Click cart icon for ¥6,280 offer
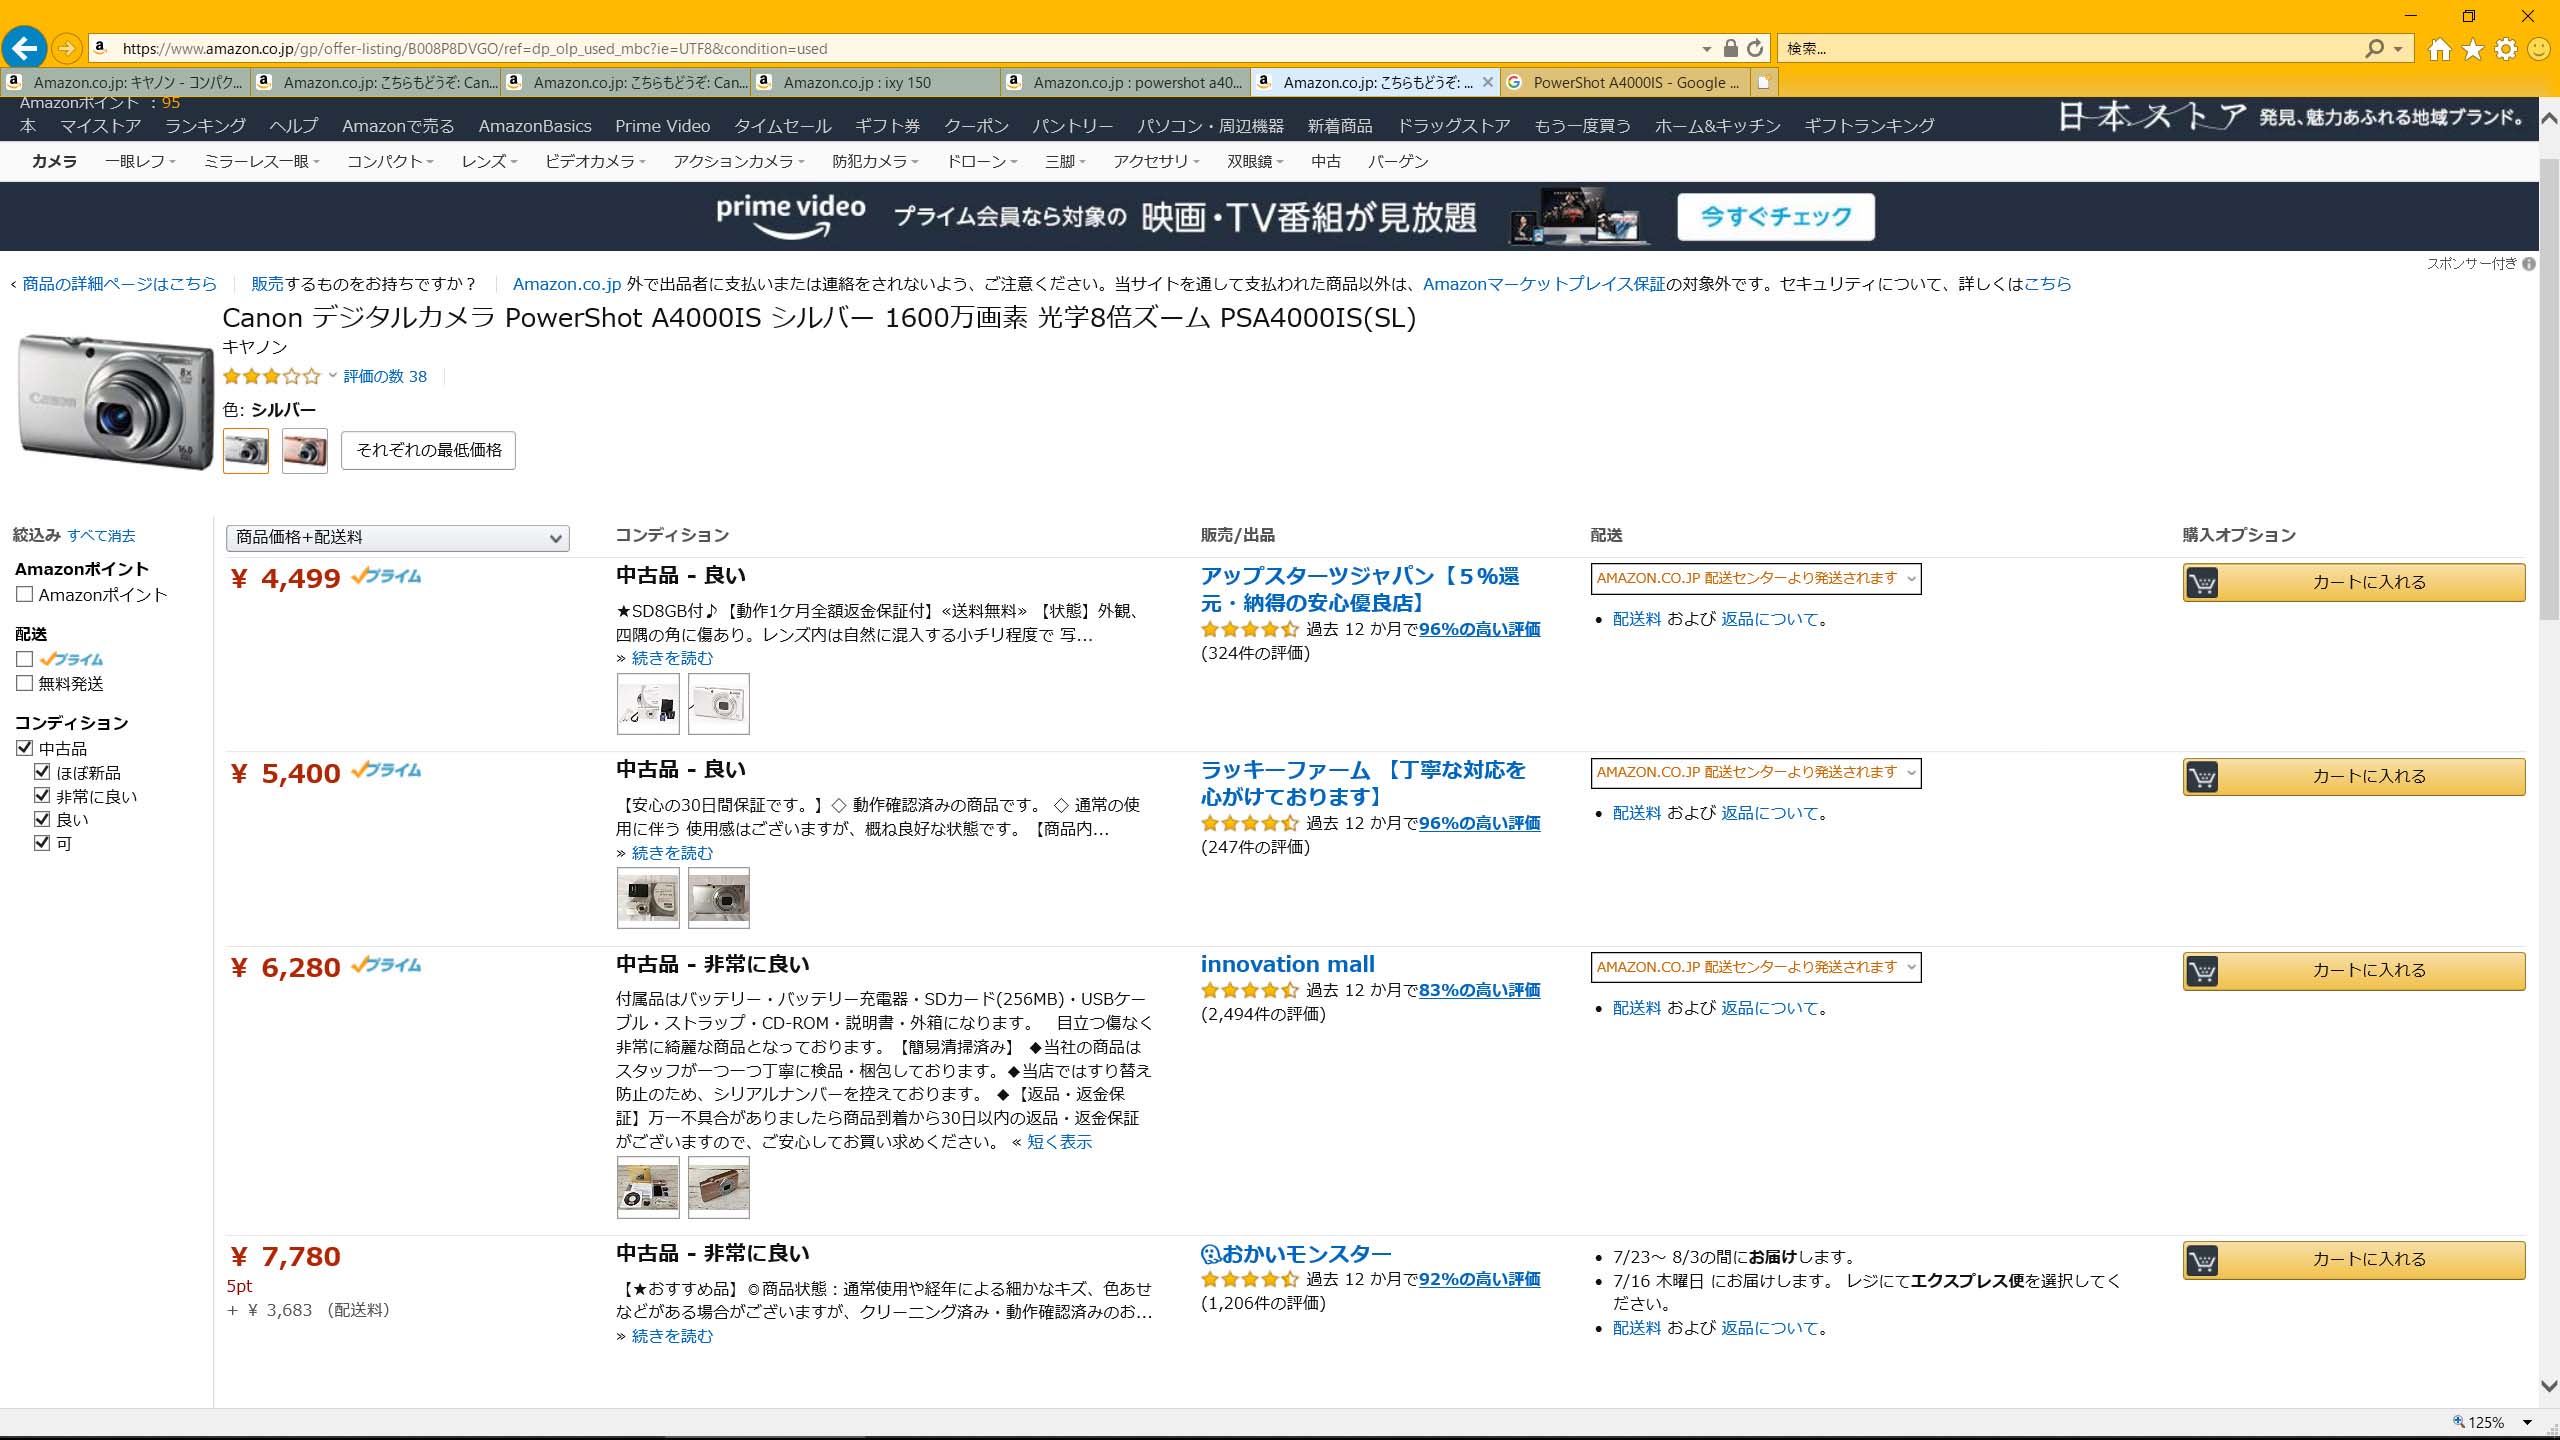The image size is (2560, 1440). pos(2203,971)
